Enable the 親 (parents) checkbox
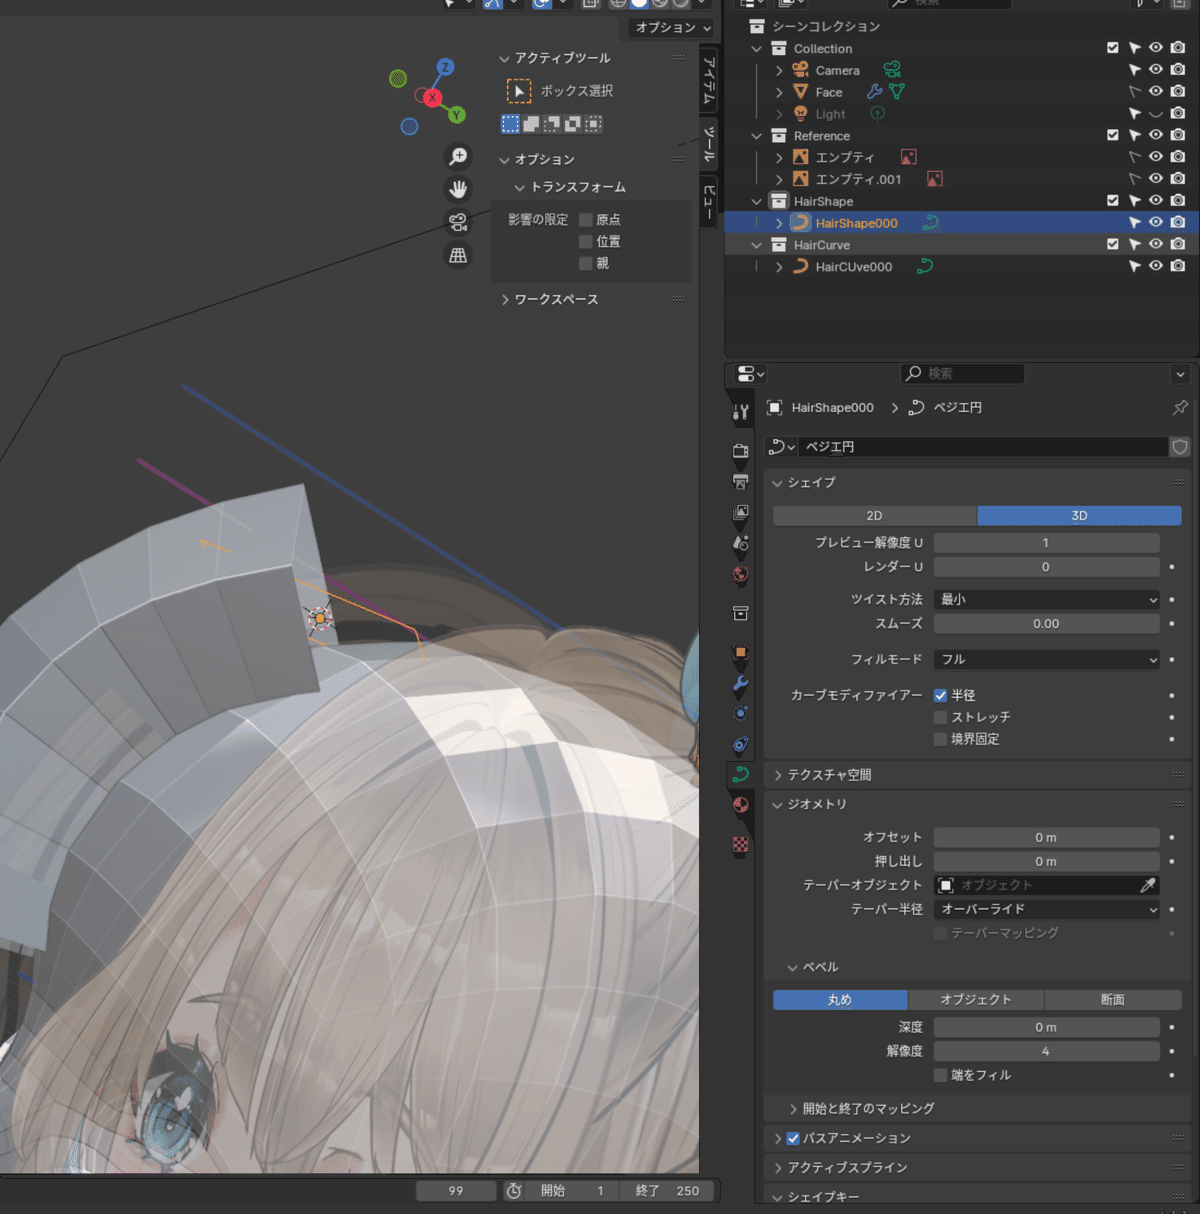1200x1214 pixels. pyautogui.click(x=586, y=264)
